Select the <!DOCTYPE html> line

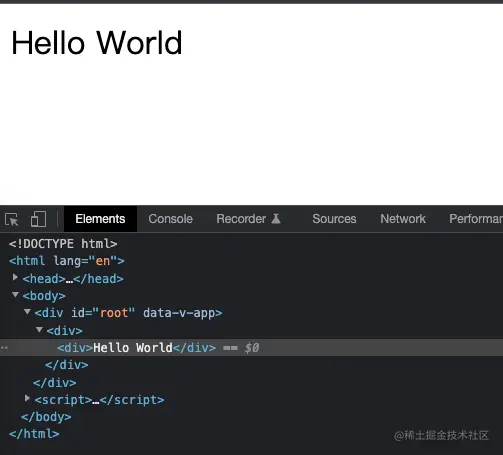click(63, 244)
